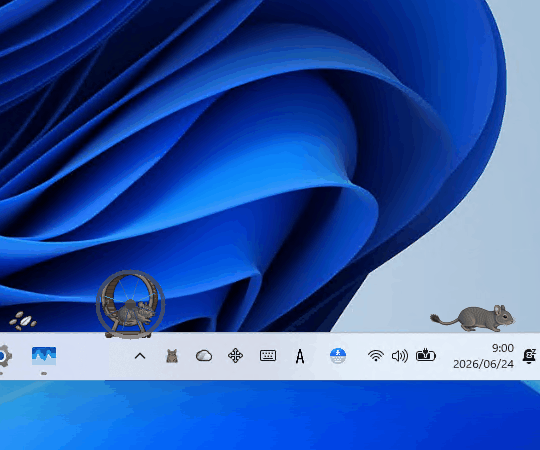
Task: Open notification bell with do-not-disturb badge
Action: click(529, 356)
